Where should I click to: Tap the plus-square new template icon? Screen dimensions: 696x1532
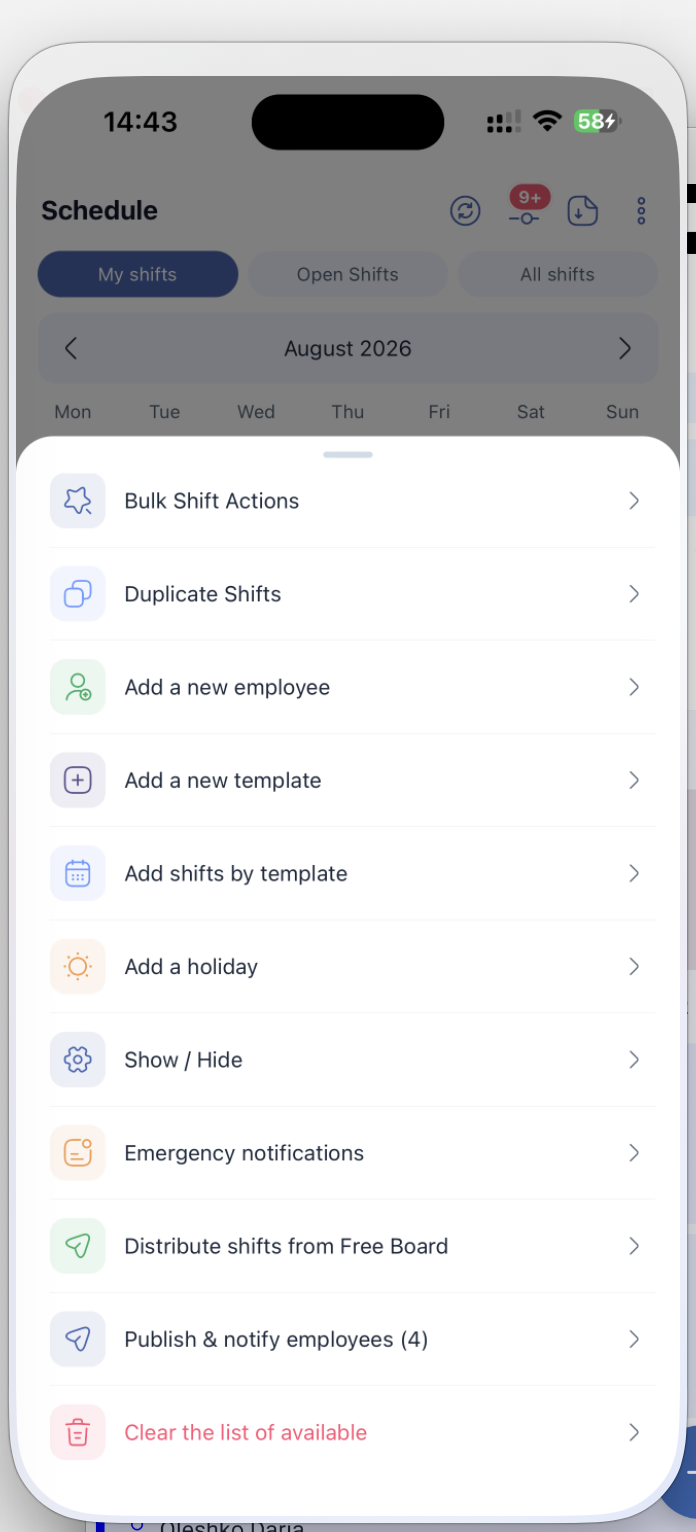[x=78, y=780]
